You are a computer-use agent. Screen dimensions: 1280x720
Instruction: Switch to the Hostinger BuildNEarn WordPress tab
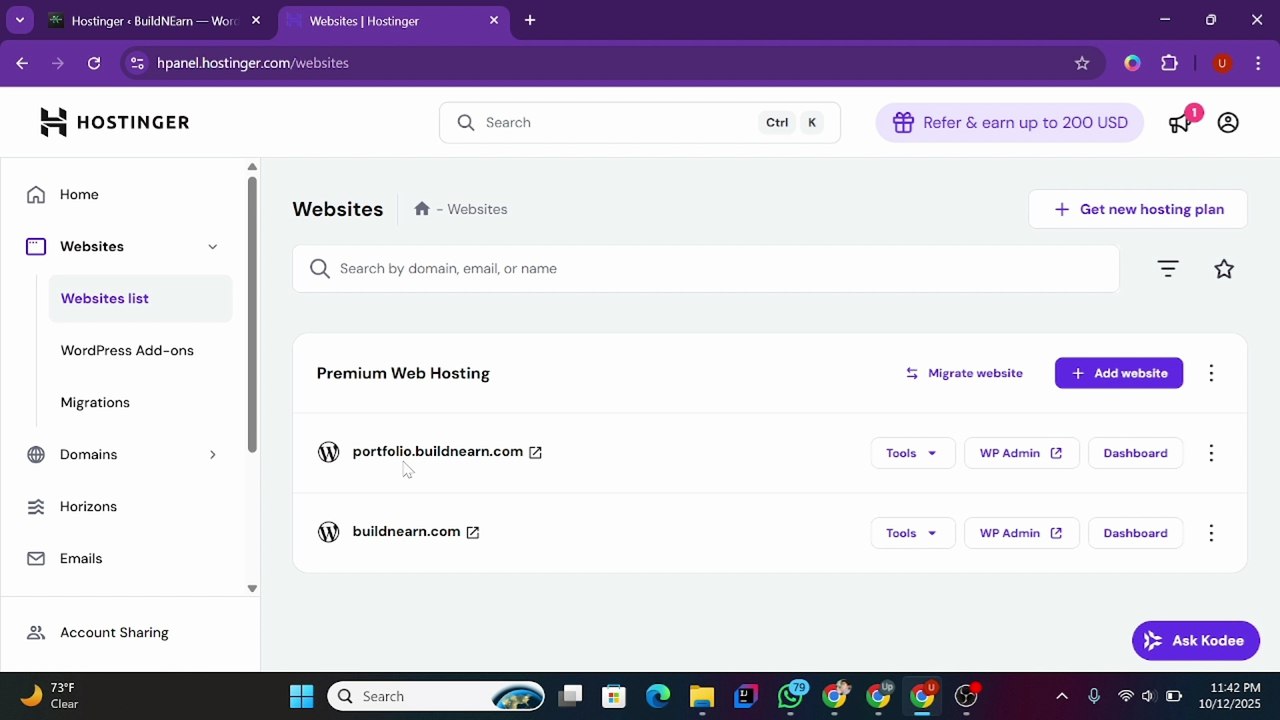point(154,21)
